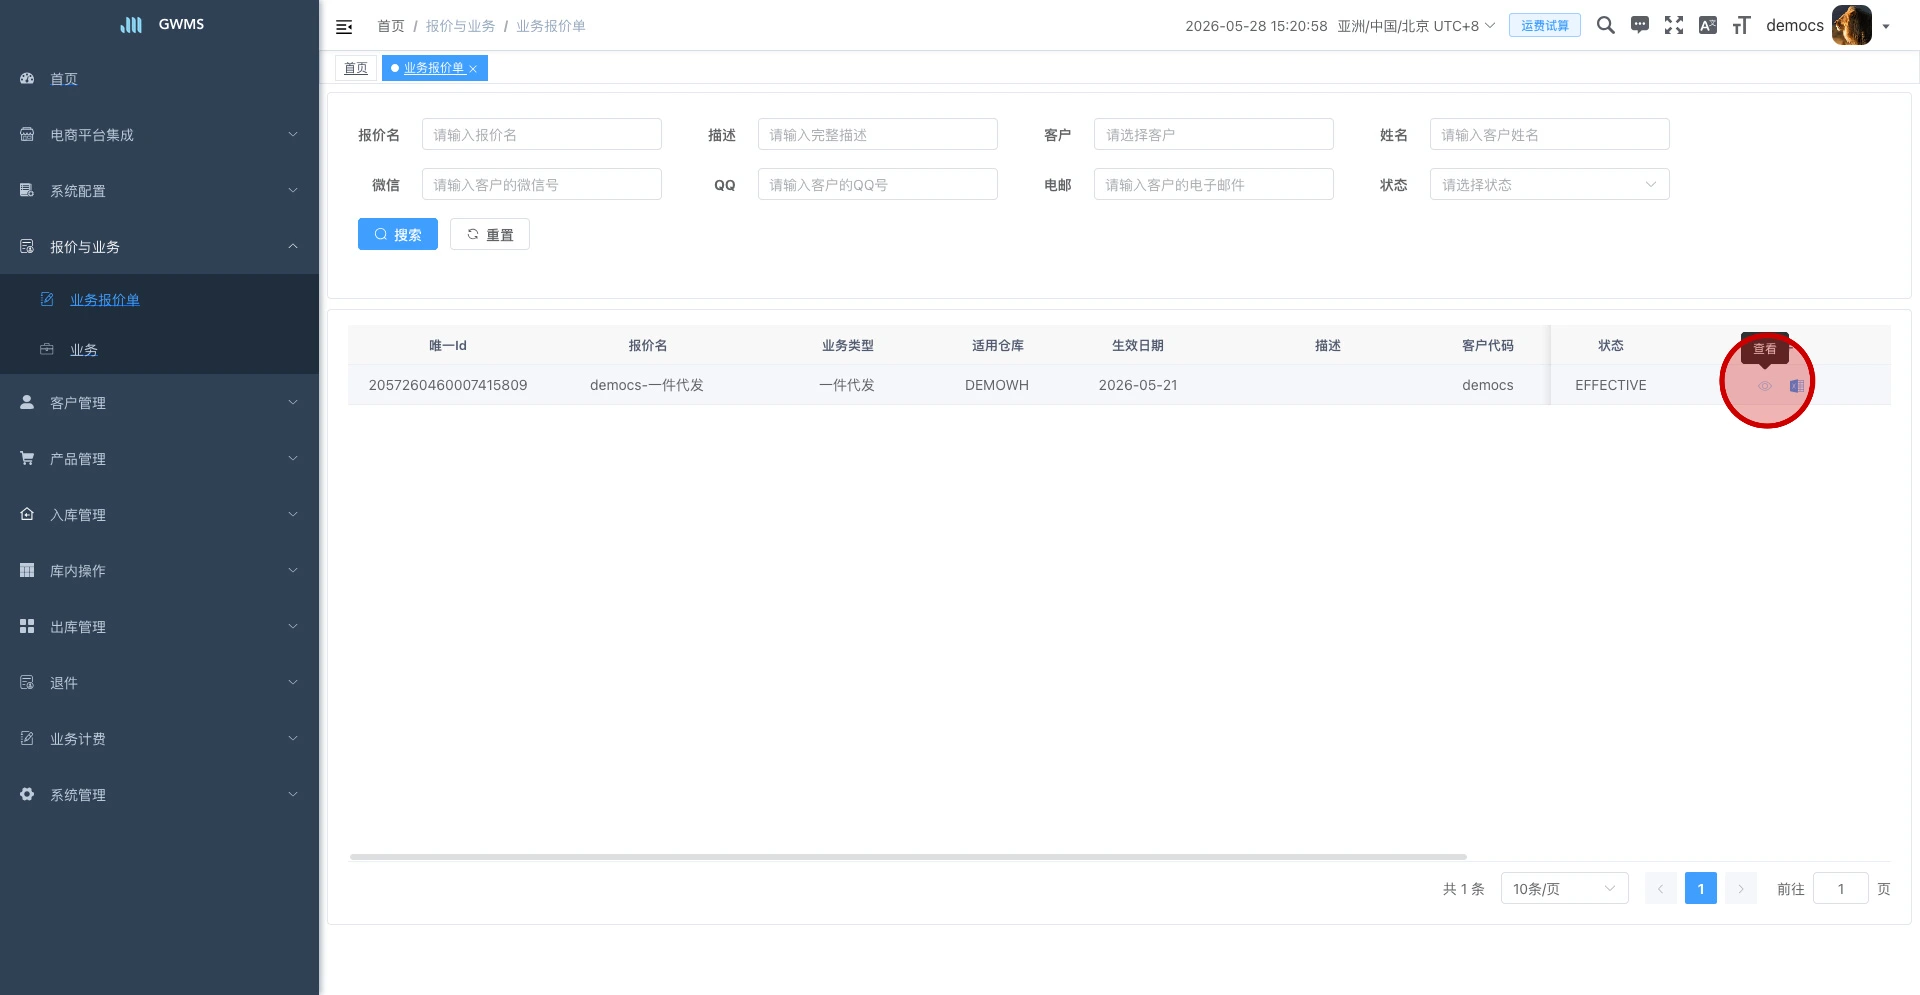Focus the 报价名 input field
The height and width of the screenshot is (995, 1920).
coord(542,134)
